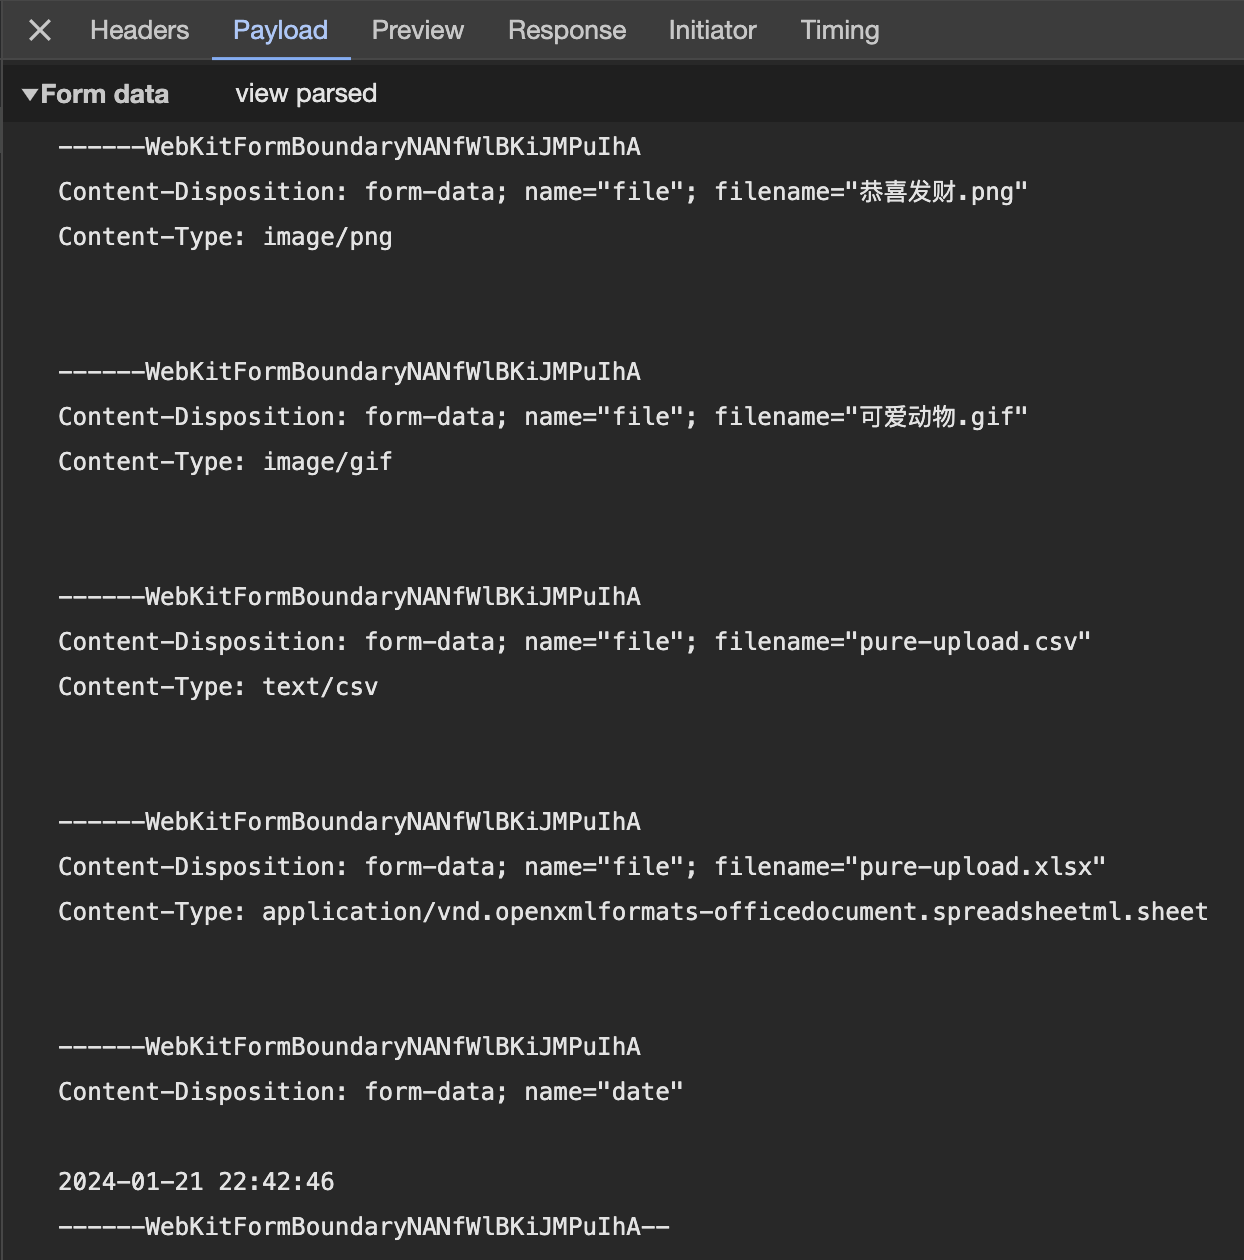Click the name="date" Content-Disposition line
Image resolution: width=1244 pixels, height=1260 pixels.
(x=370, y=1092)
